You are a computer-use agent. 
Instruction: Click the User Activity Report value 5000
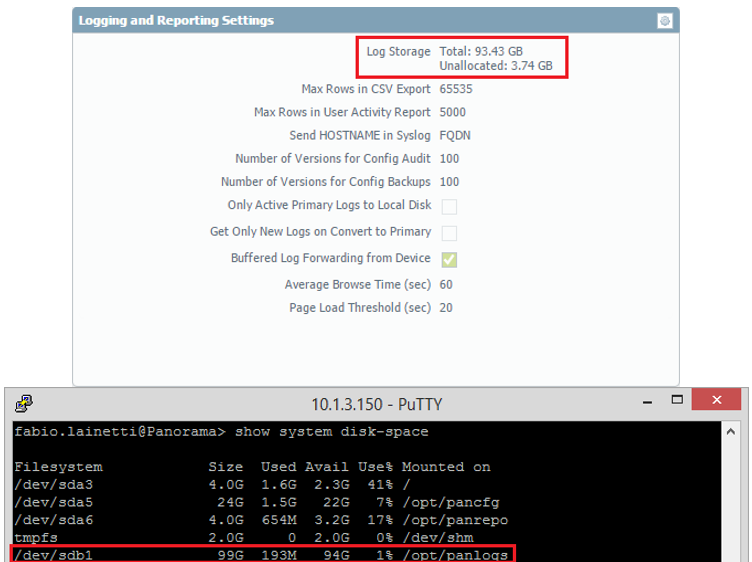click(x=452, y=113)
